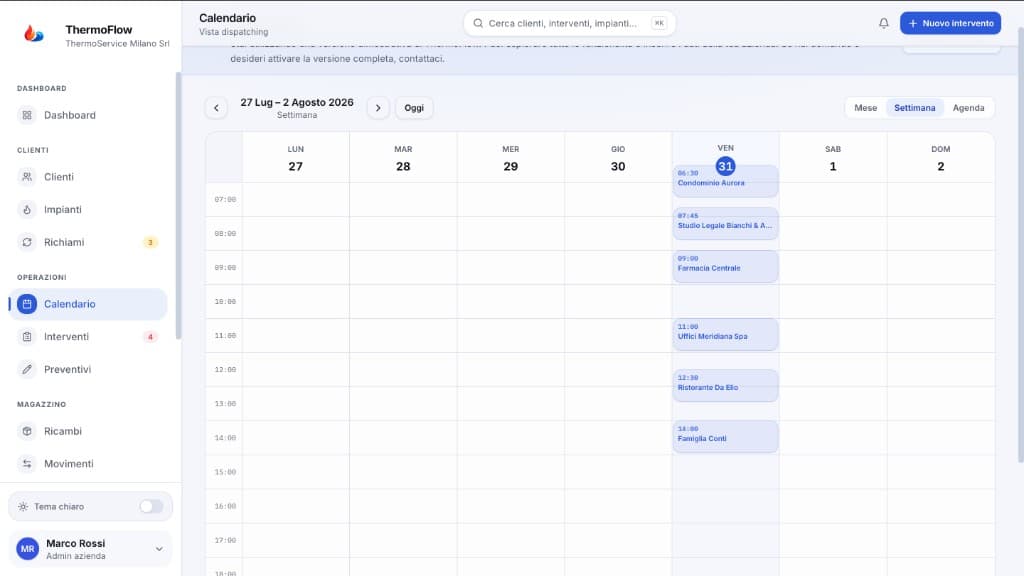Click the search magnifier icon

coord(478,24)
